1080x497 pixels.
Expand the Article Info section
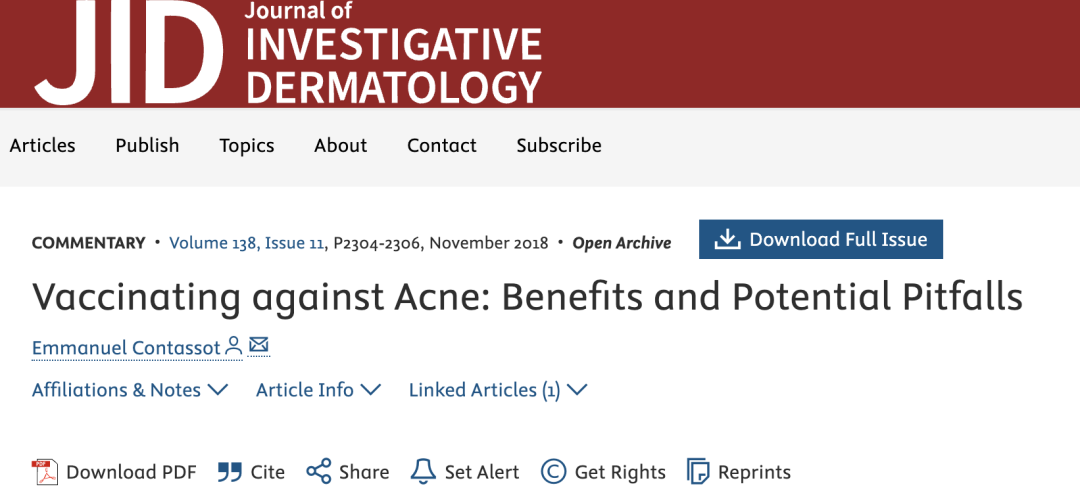coord(318,390)
